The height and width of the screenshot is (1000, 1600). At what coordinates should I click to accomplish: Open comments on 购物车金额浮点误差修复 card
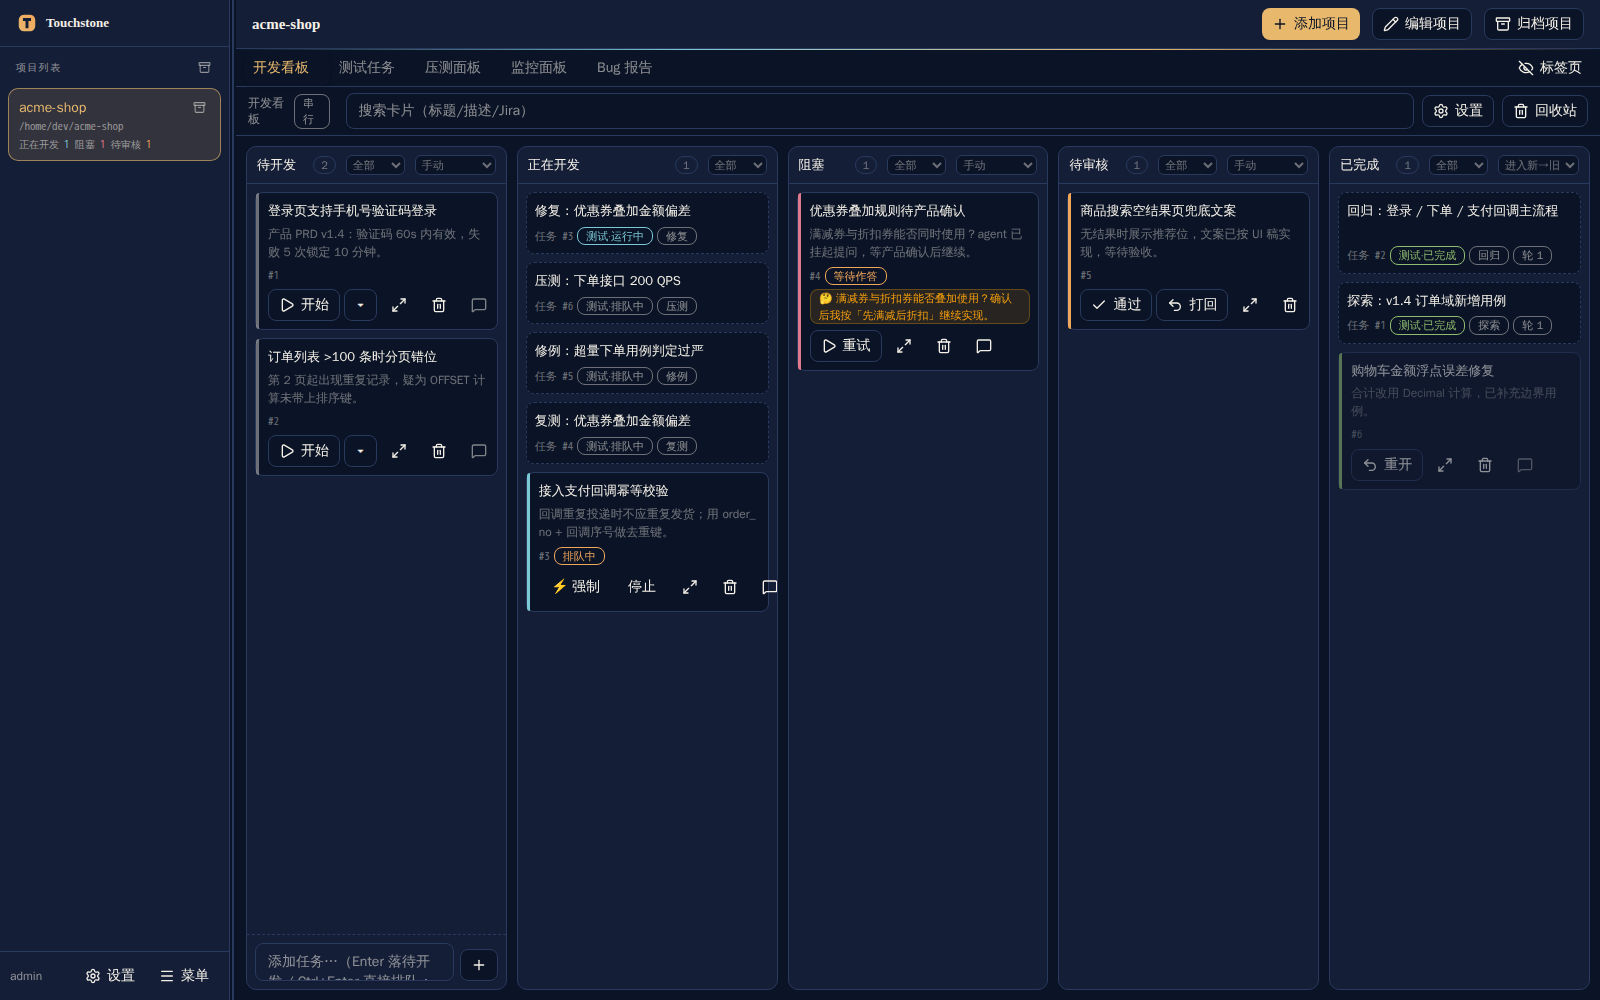click(1525, 465)
